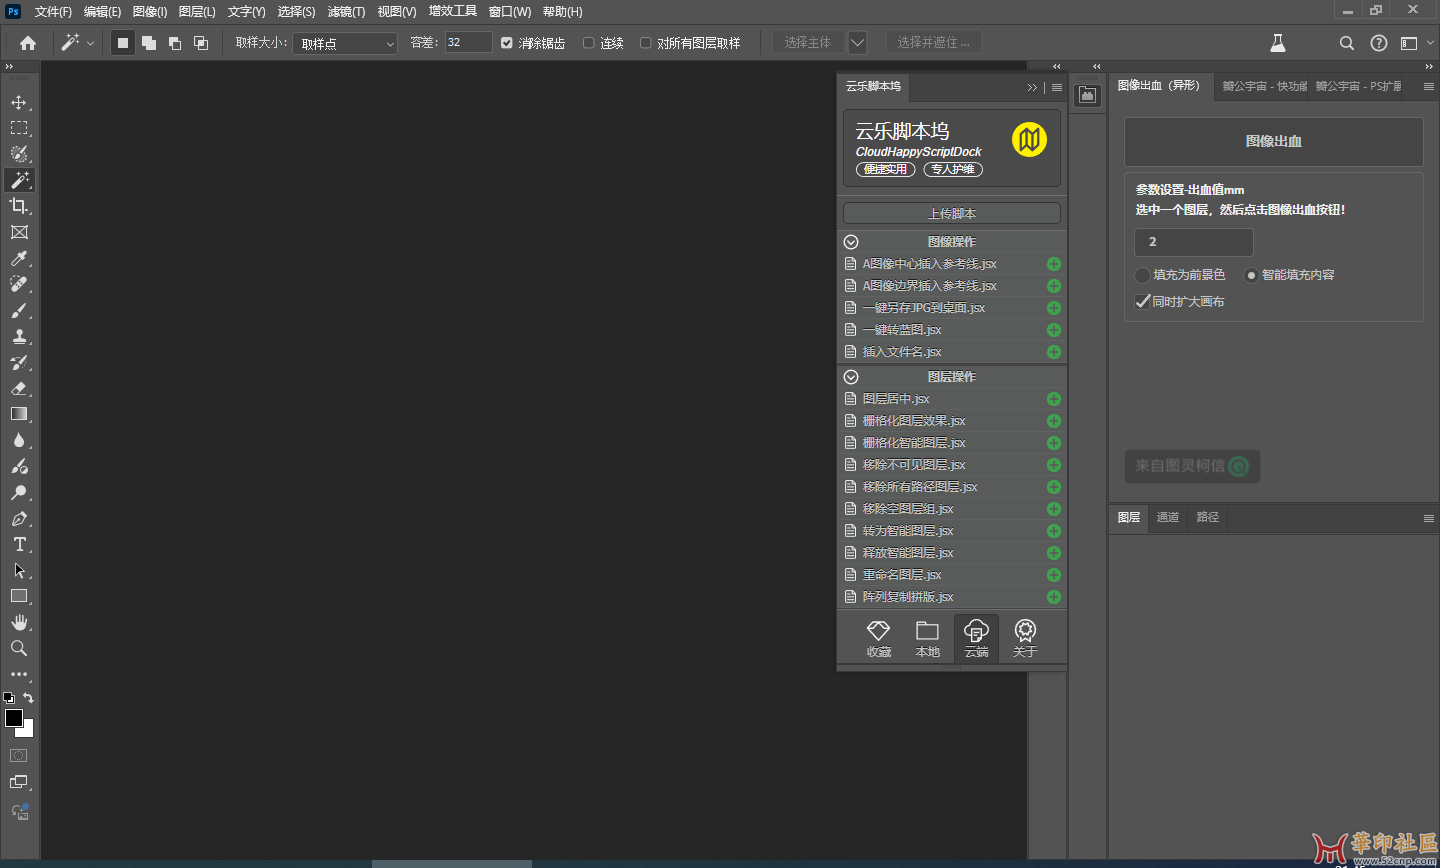Image resolution: width=1440 pixels, height=868 pixels.
Task: Open the 文件(F) menu
Action: click(53, 12)
